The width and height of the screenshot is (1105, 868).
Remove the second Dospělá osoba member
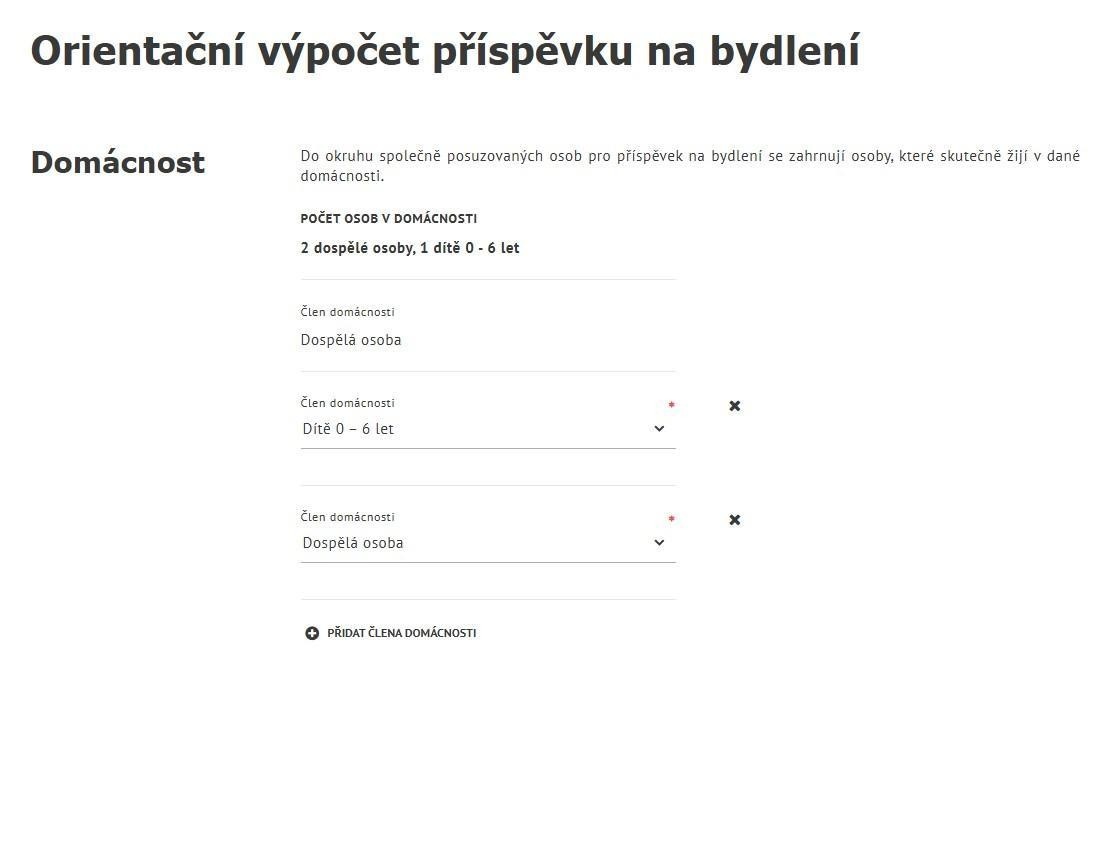pyautogui.click(x=734, y=520)
